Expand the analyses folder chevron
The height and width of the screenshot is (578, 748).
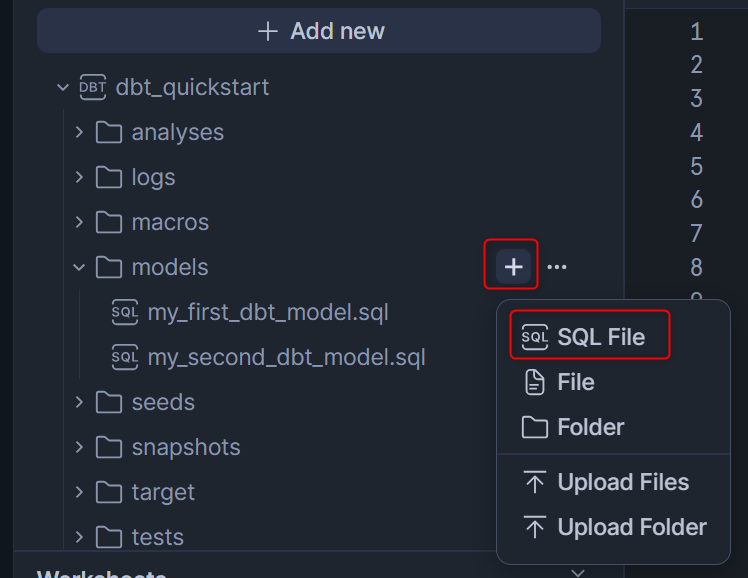(79, 132)
